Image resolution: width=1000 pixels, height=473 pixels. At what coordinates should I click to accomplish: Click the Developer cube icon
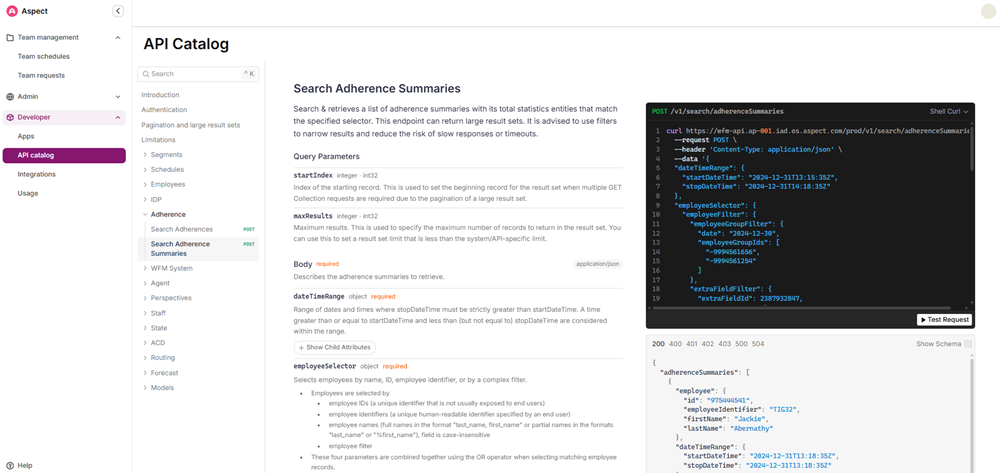(x=10, y=117)
